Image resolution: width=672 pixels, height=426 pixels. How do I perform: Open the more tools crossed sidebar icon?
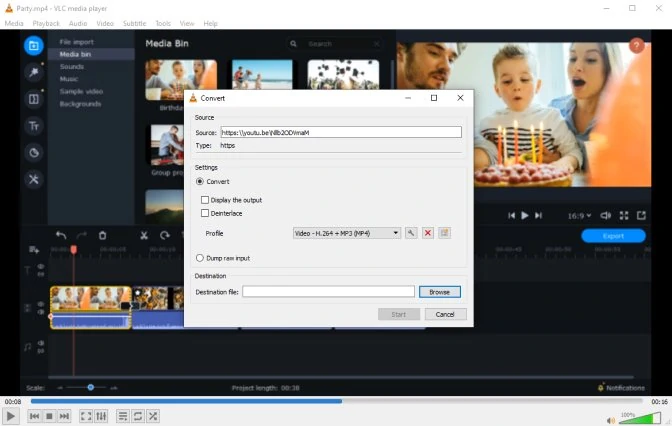tap(34, 179)
